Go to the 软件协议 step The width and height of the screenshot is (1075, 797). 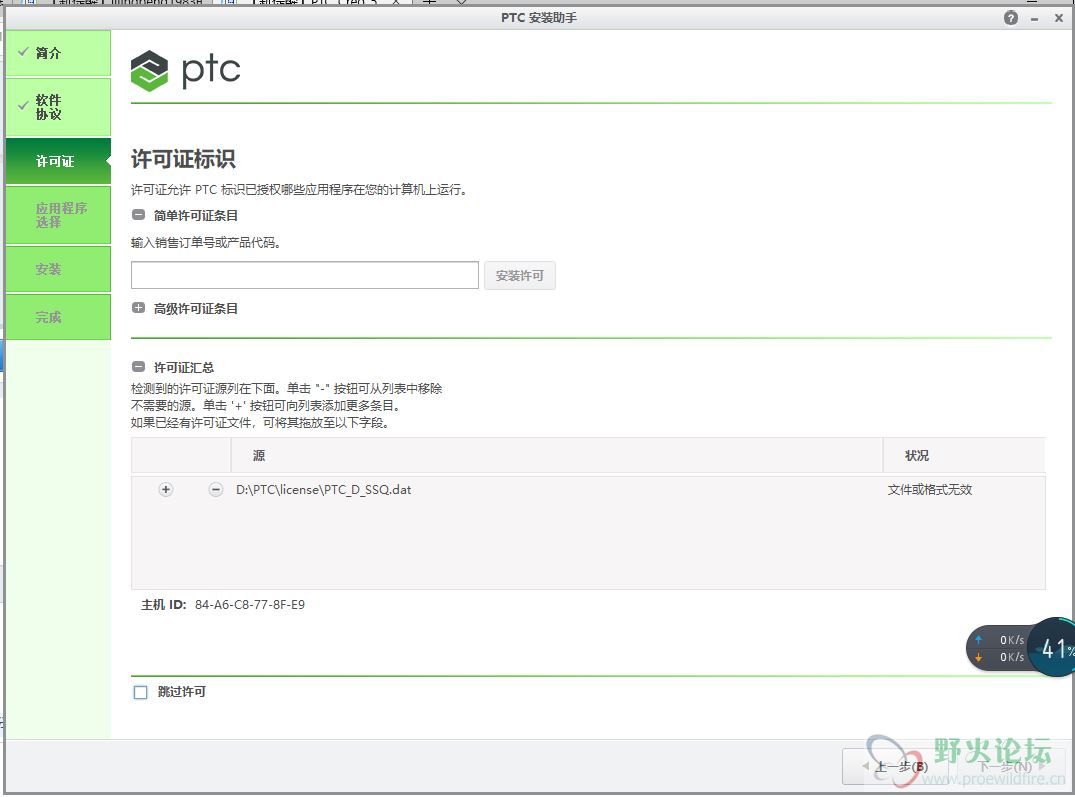[58, 107]
